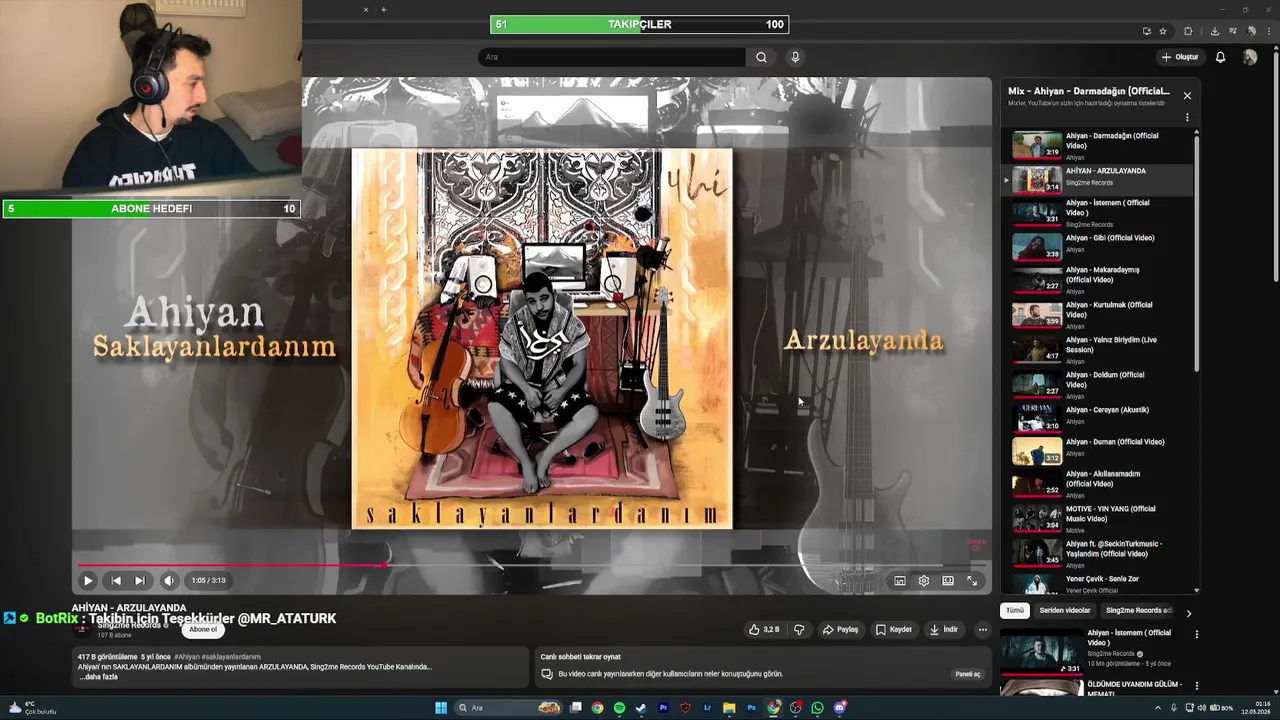Open a new browser tab

click(x=384, y=10)
